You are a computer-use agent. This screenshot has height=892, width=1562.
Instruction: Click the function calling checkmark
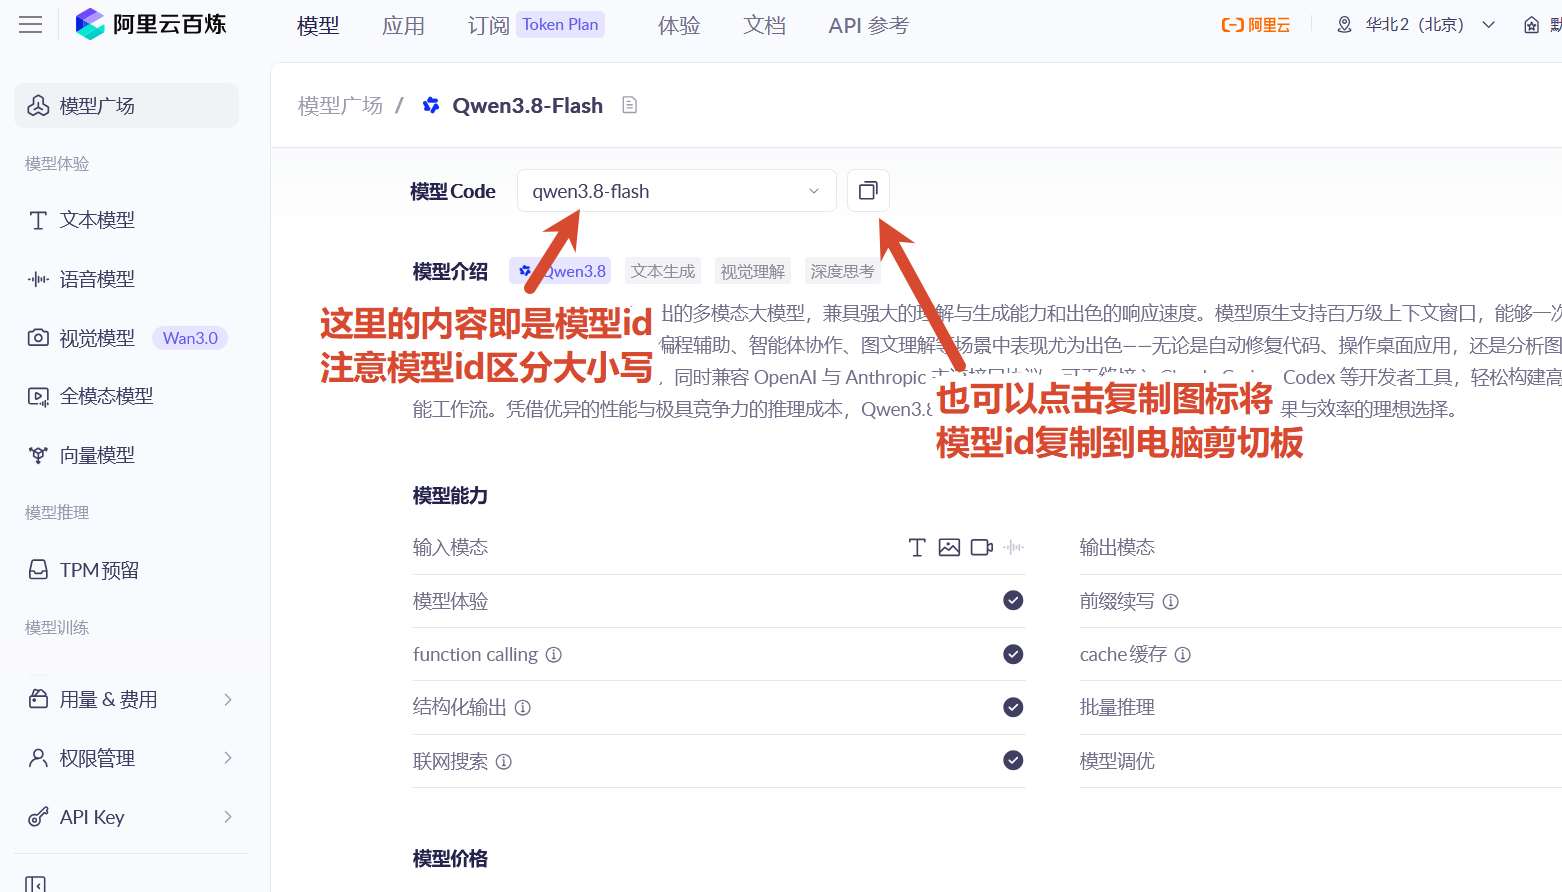click(x=1013, y=654)
